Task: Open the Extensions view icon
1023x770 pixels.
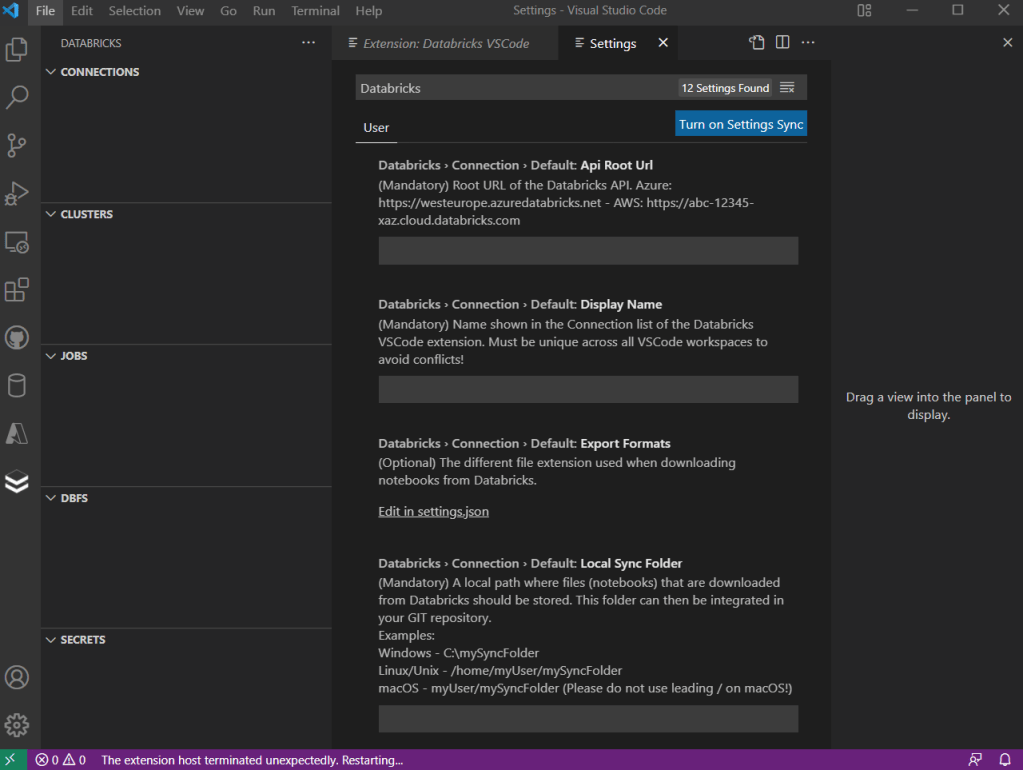Action: tap(17, 290)
